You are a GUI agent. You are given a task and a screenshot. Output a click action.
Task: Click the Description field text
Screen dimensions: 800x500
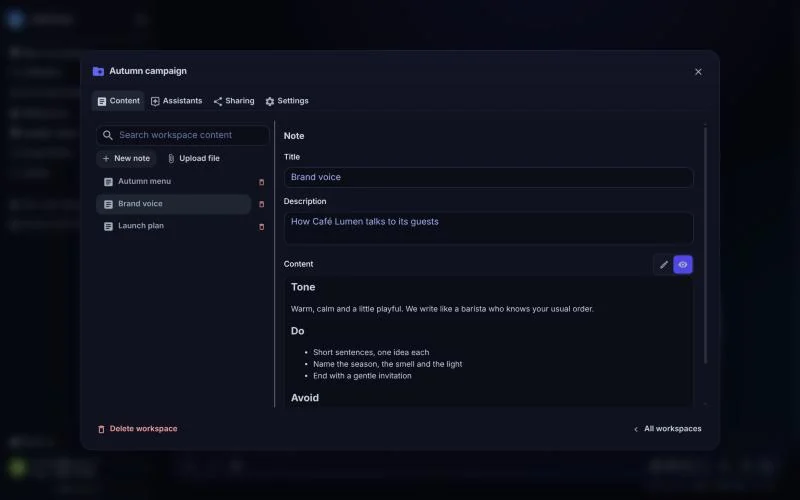tap(488, 228)
